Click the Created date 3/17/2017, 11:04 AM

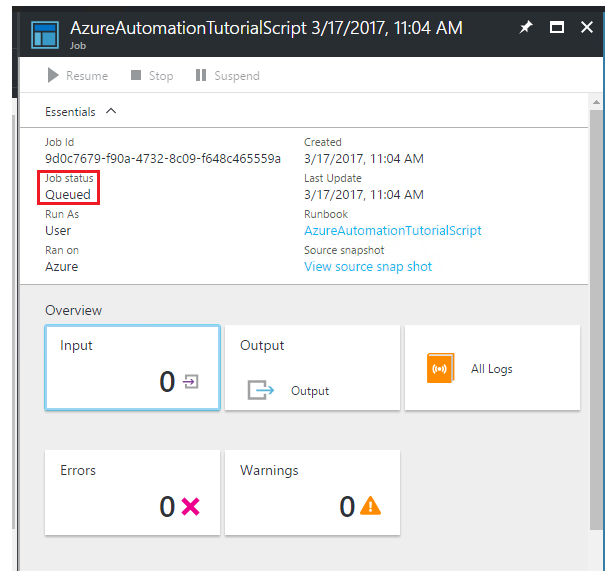point(364,159)
